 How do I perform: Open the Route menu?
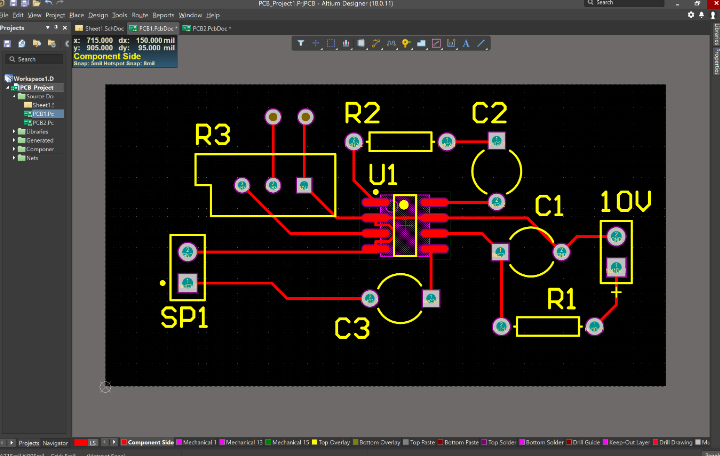[x=139, y=16]
